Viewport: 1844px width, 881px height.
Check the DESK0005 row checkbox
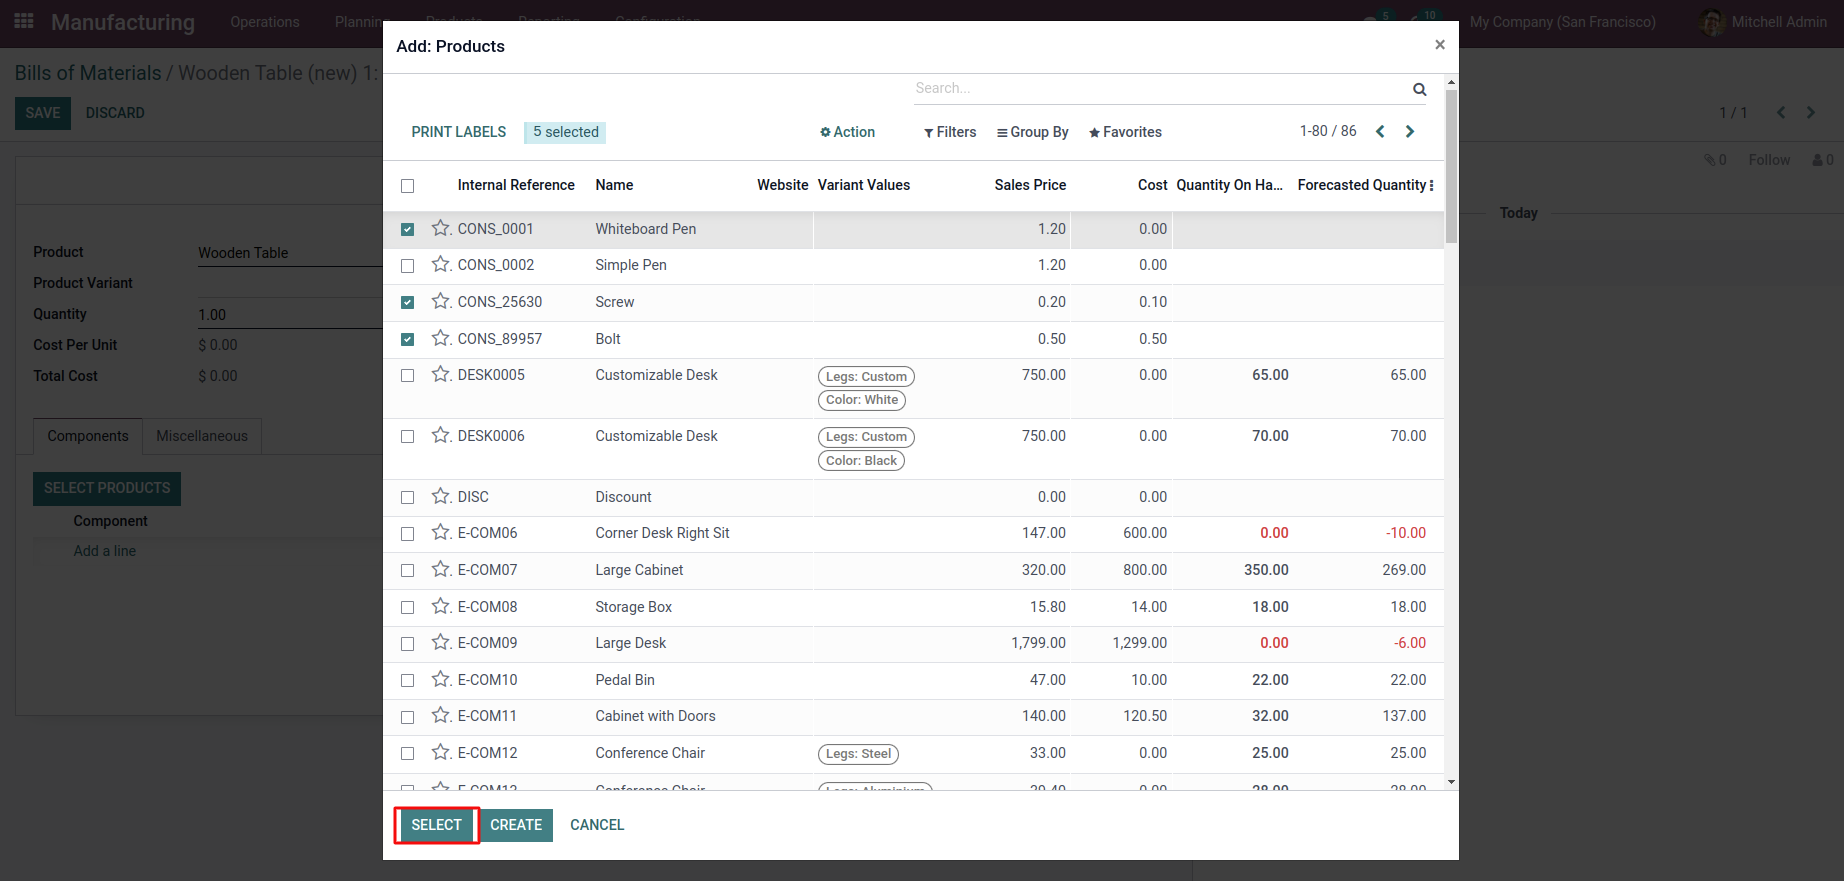click(407, 376)
